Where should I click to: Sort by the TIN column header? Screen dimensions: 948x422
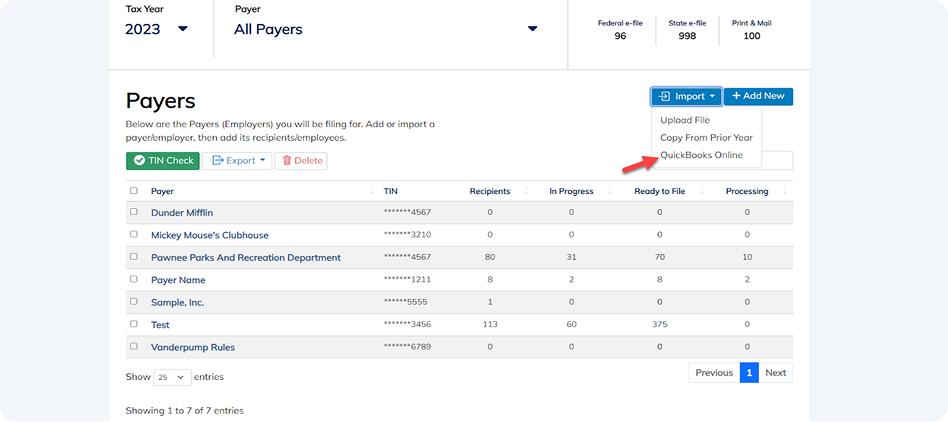391,191
